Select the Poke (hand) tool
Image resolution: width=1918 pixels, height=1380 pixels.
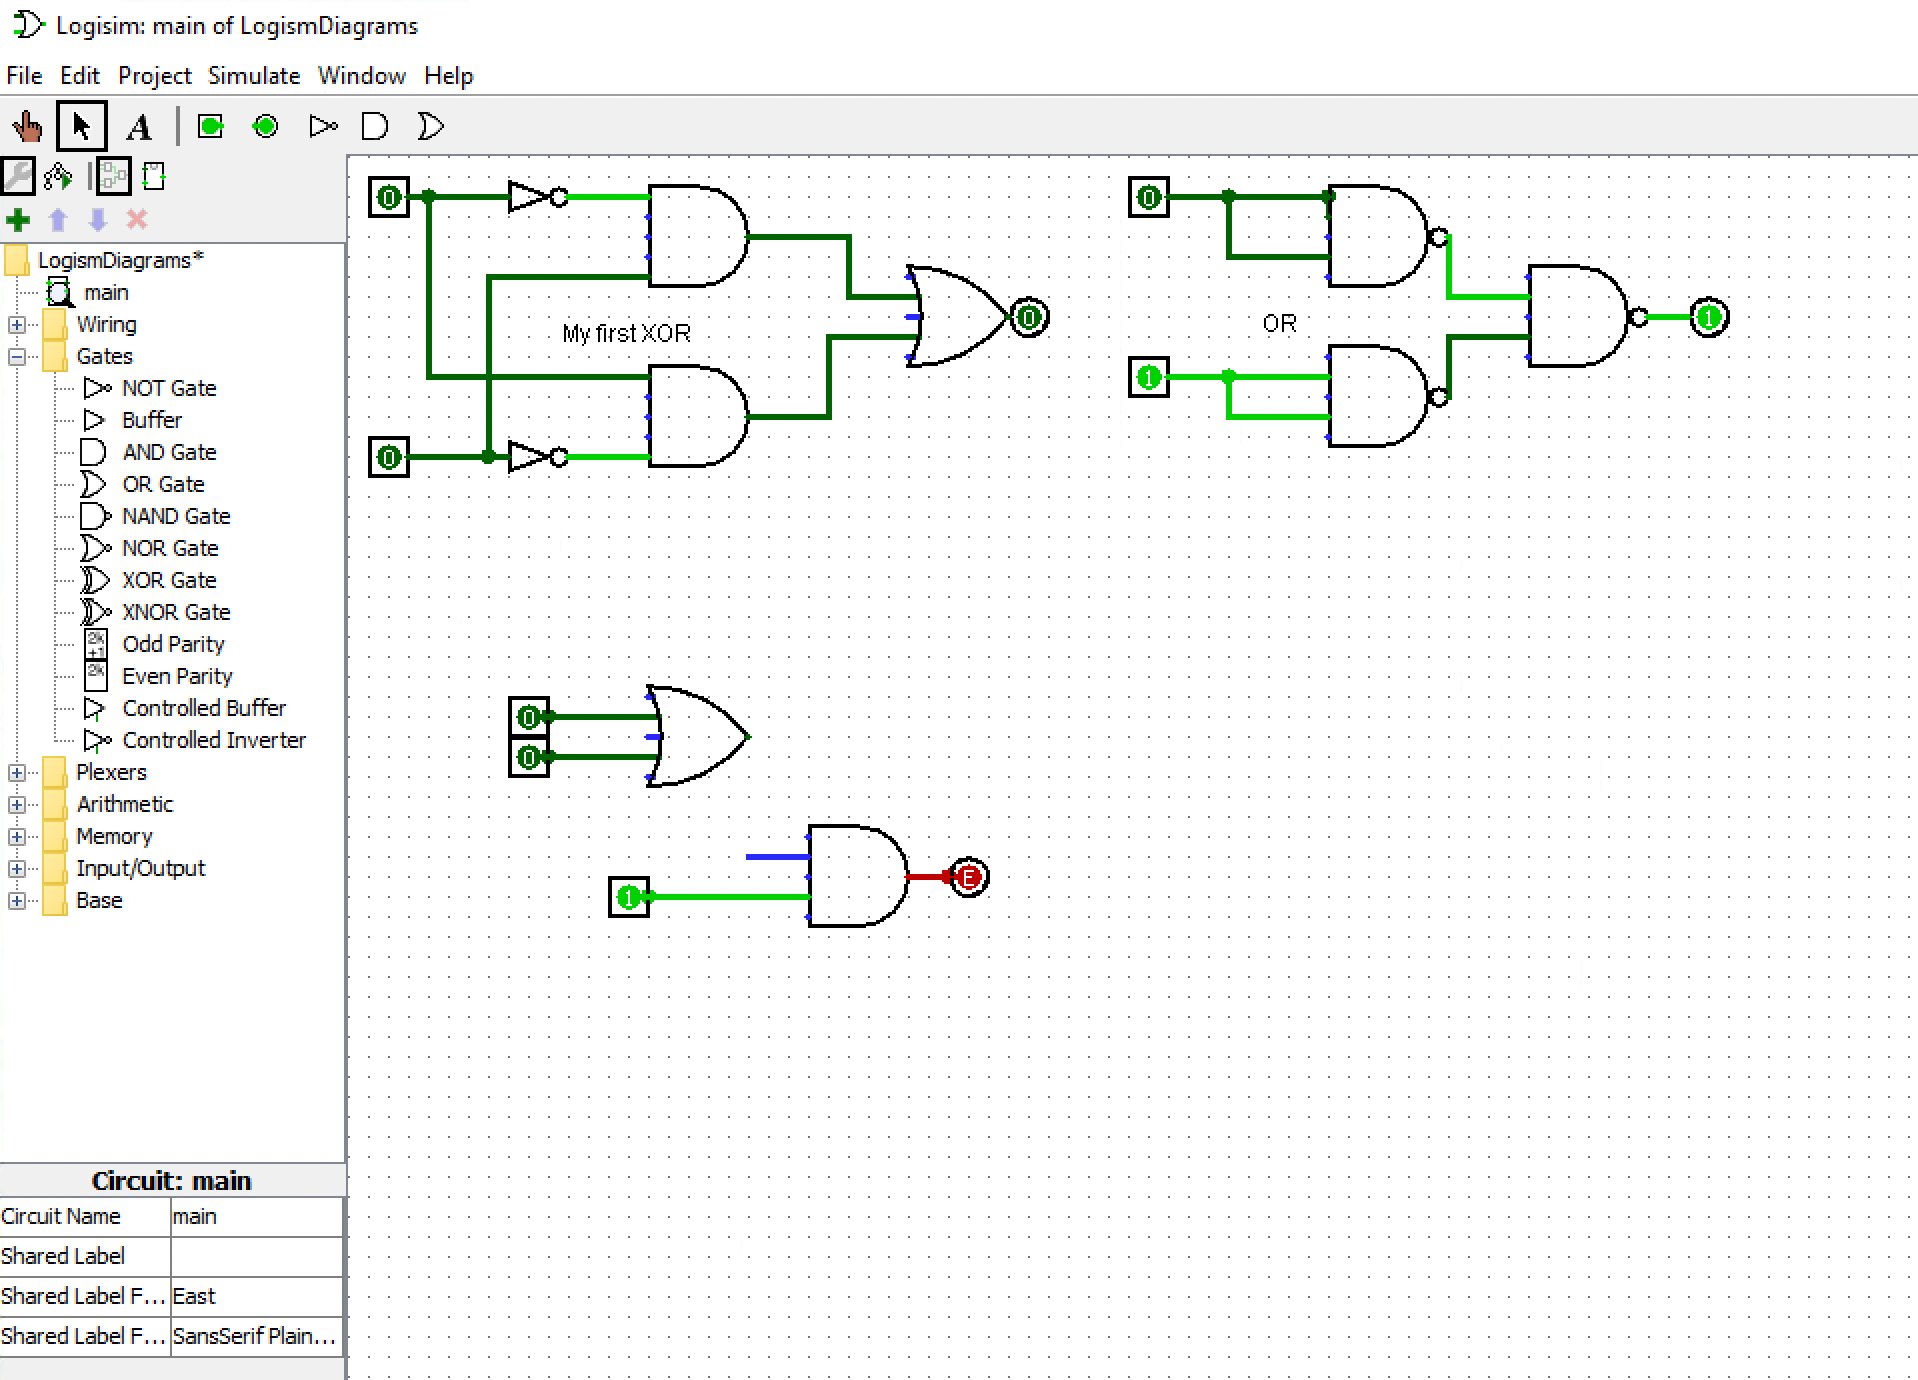pos(27,127)
